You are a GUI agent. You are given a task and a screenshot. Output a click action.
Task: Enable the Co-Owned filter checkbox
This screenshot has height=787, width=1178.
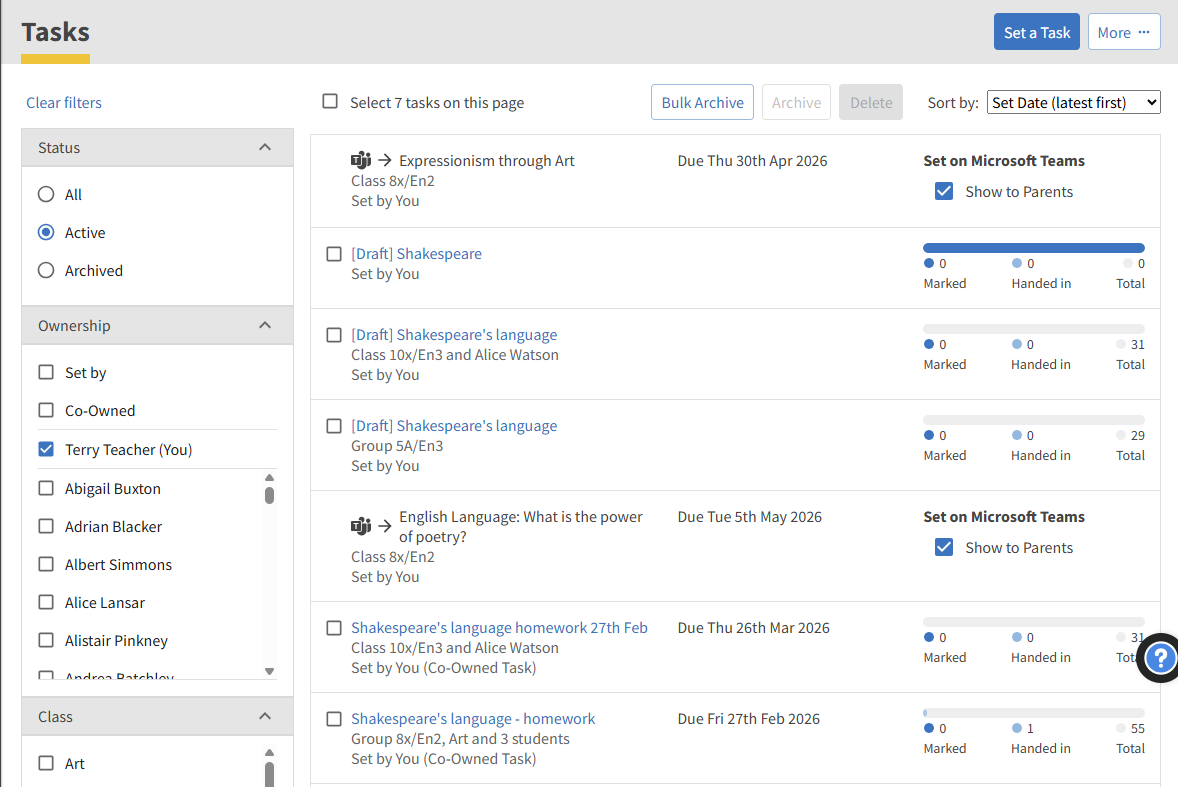46,410
